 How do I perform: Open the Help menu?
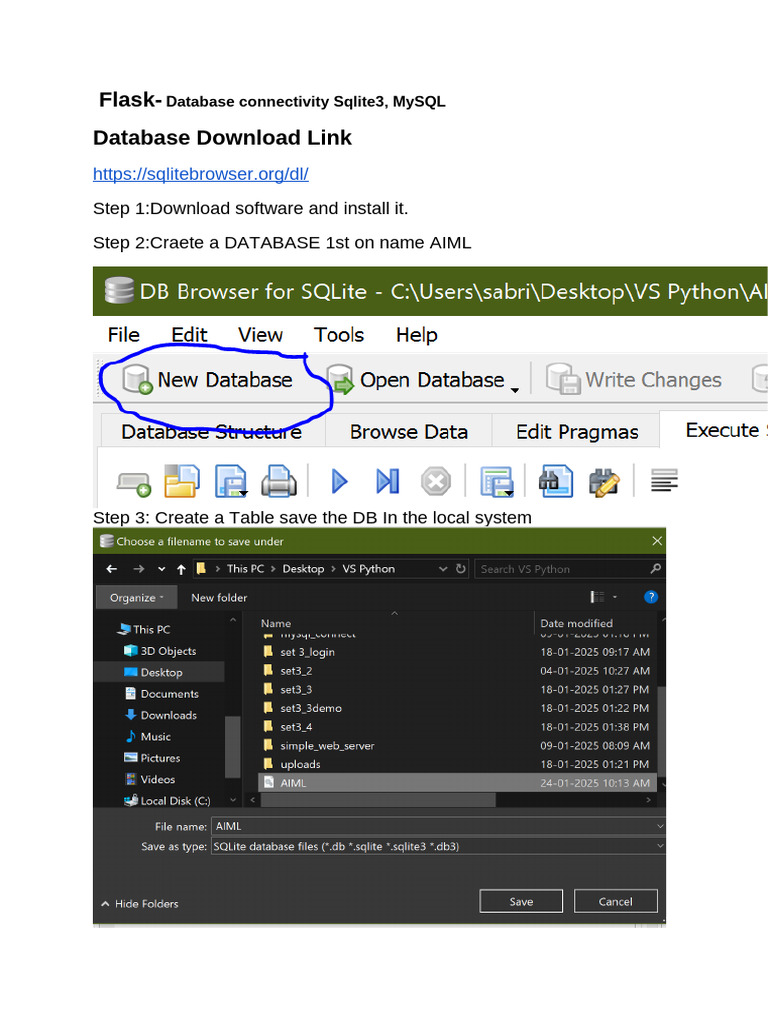pos(417,335)
